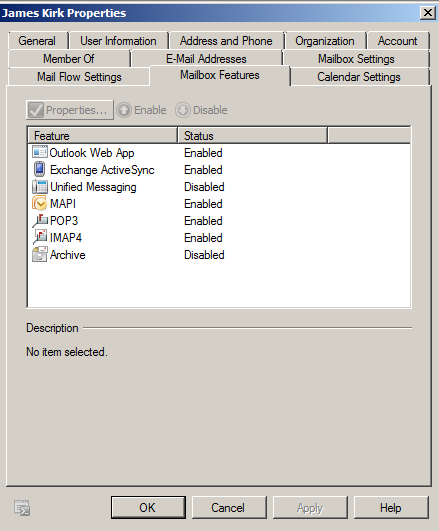Switch to Mail Flow Settings tab

(79, 77)
